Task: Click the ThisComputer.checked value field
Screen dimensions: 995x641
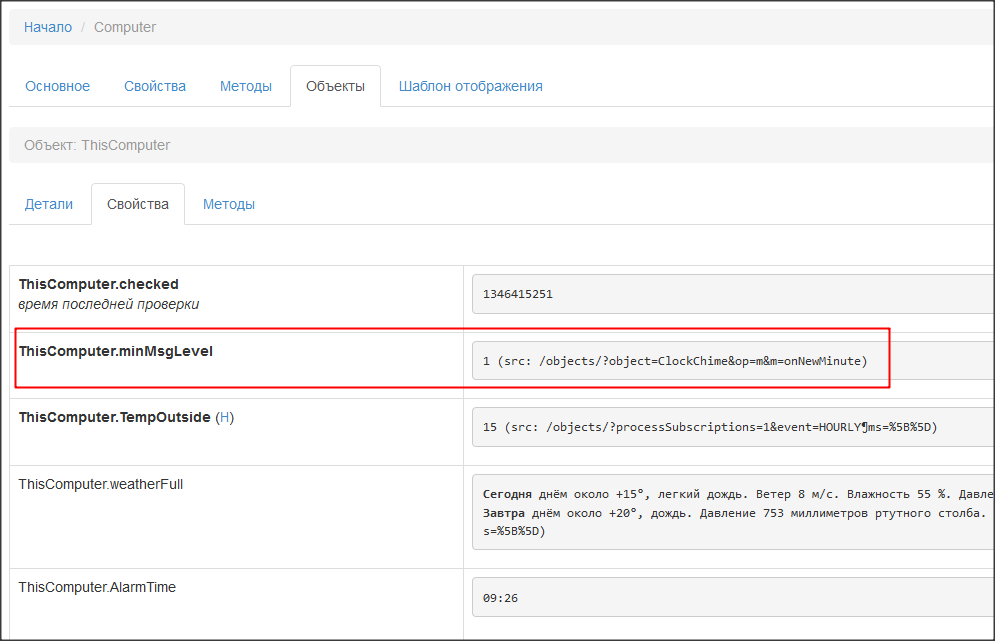Action: click(x=730, y=294)
